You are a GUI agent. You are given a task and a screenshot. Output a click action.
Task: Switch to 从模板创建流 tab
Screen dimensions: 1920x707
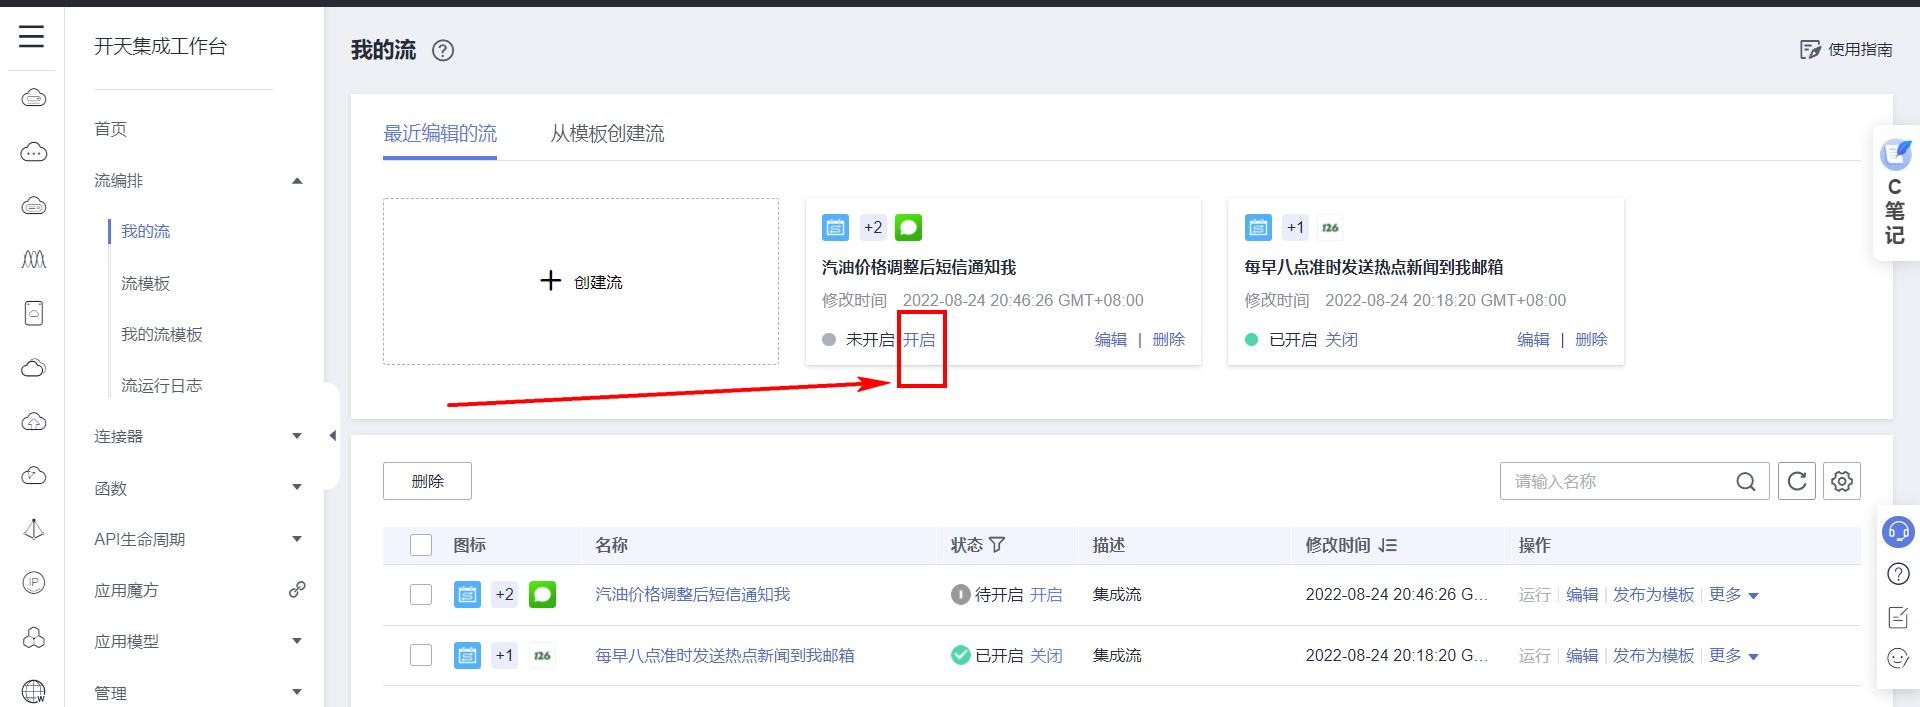(607, 133)
